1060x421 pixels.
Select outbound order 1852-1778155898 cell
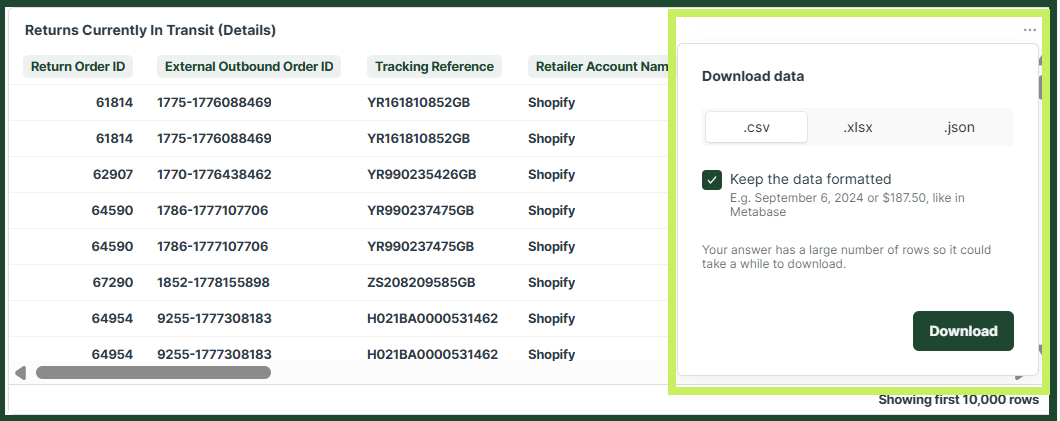[214, 282]
